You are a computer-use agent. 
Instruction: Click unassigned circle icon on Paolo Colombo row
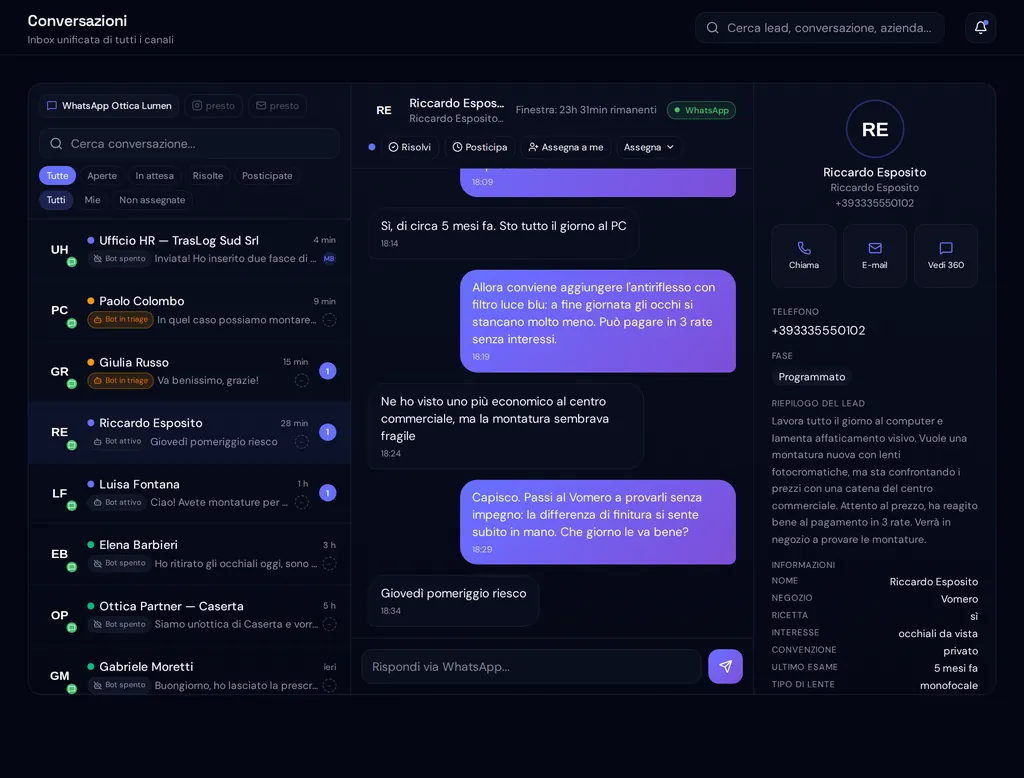coord(330,320)
